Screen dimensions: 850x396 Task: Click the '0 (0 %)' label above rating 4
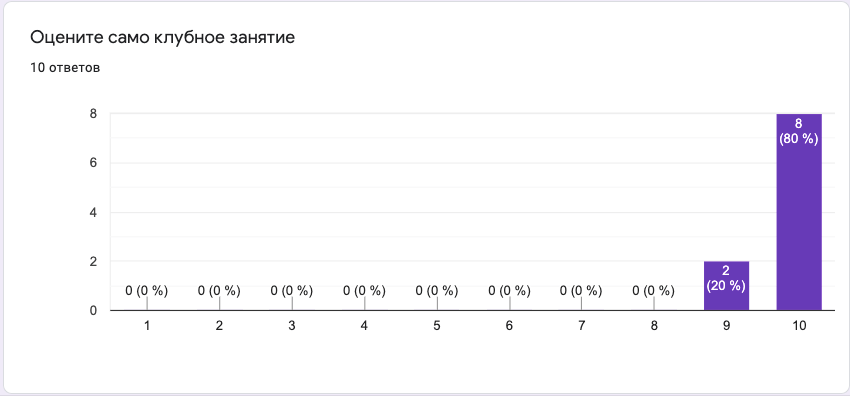364,291
